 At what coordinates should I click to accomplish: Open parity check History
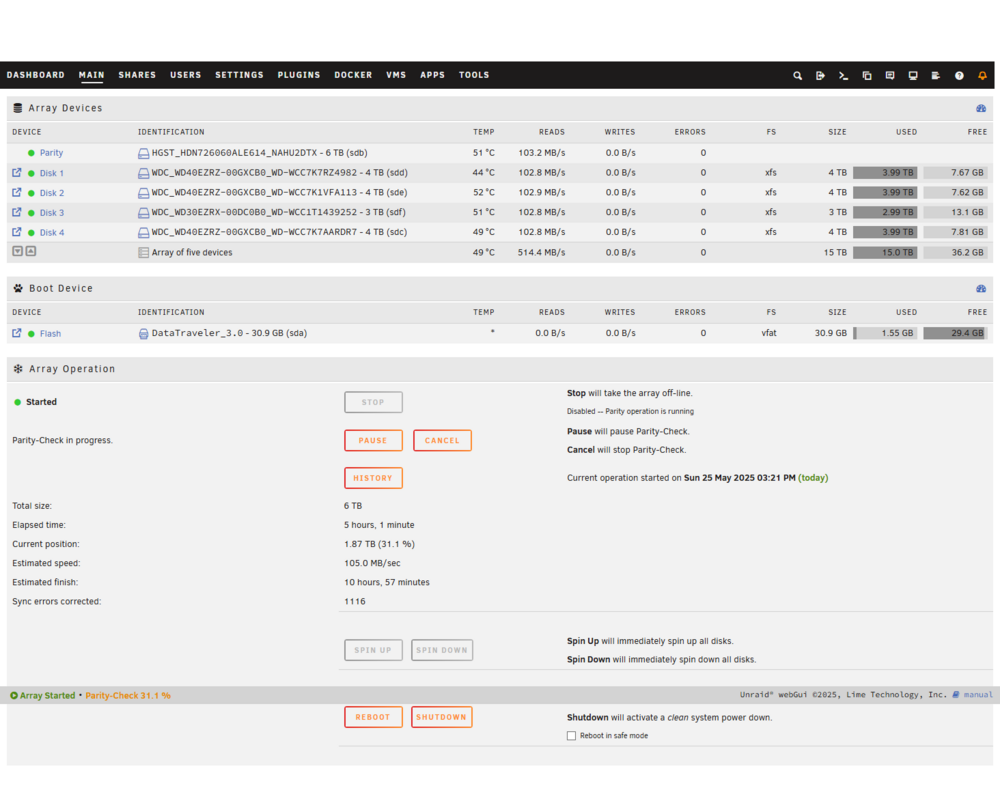(373, 478)
